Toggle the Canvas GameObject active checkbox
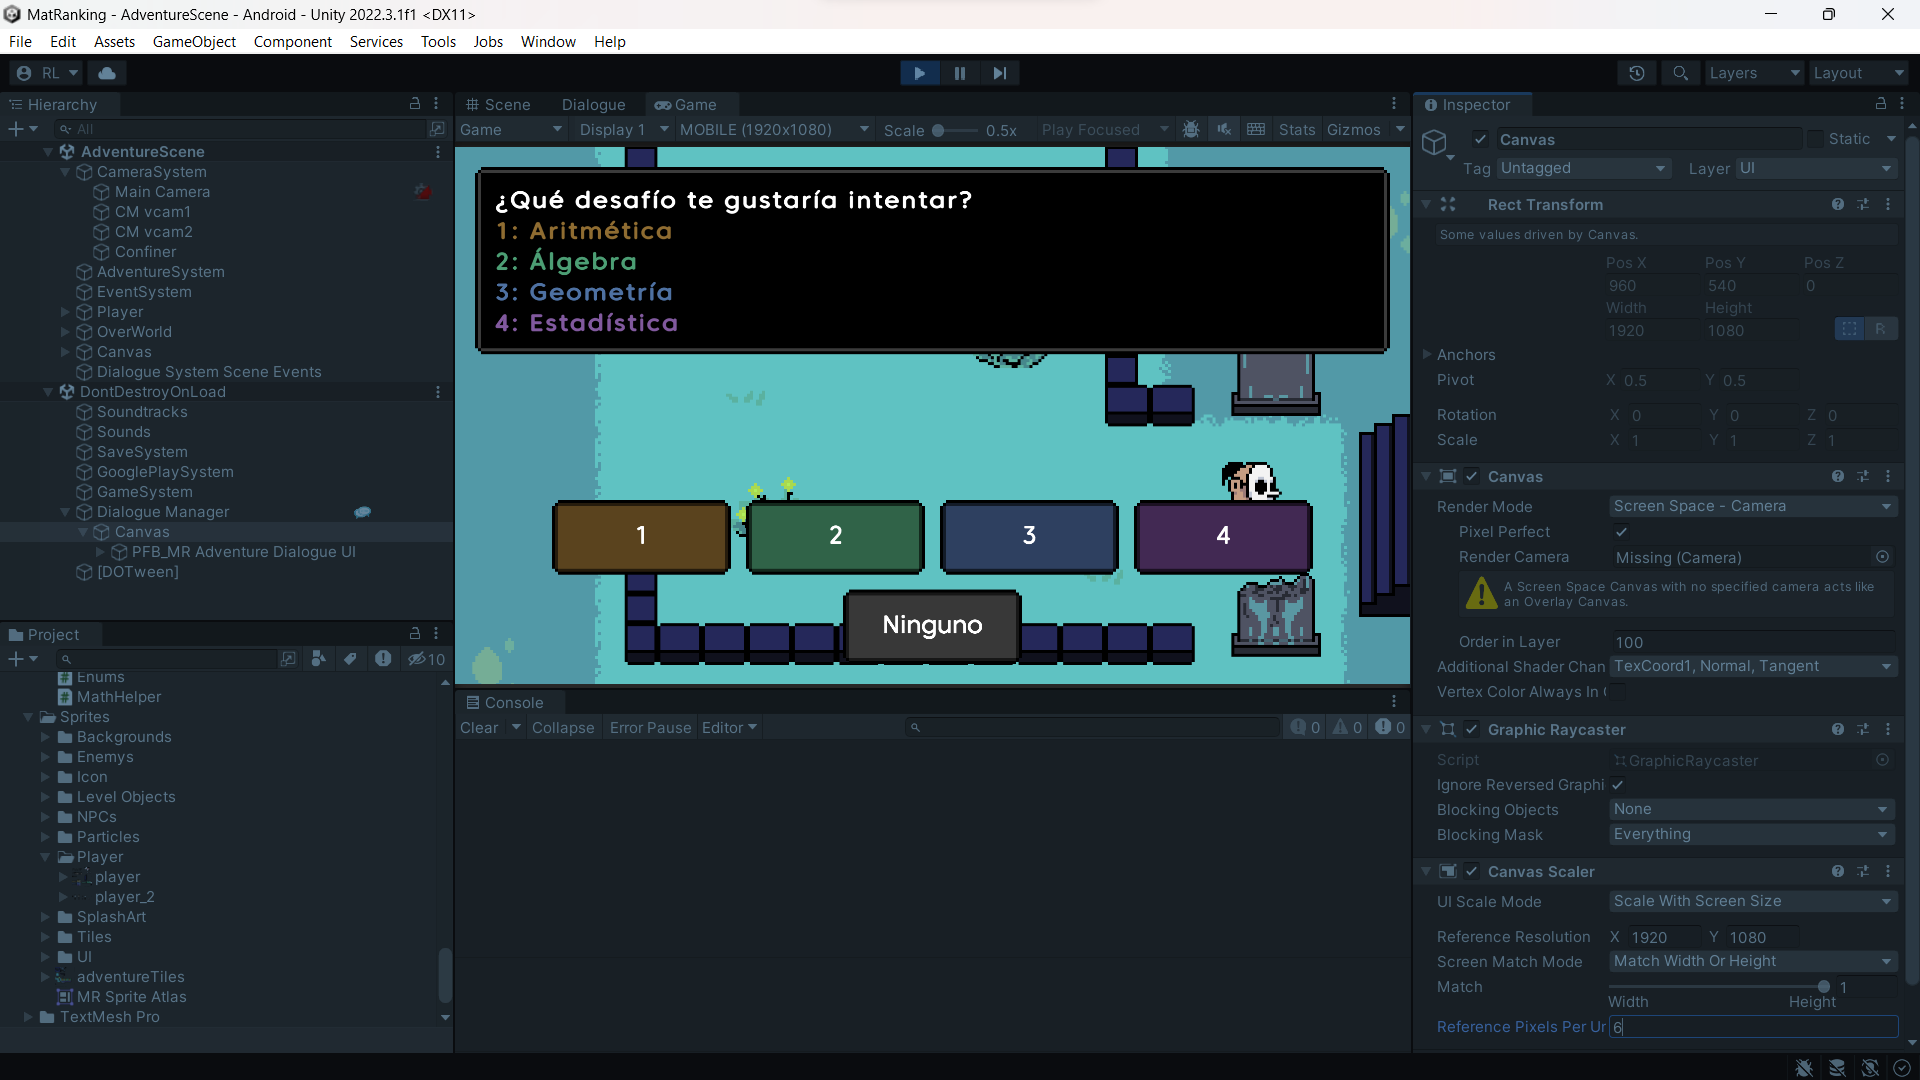Screen dimensions: 1920x1080 point(1481,140)
